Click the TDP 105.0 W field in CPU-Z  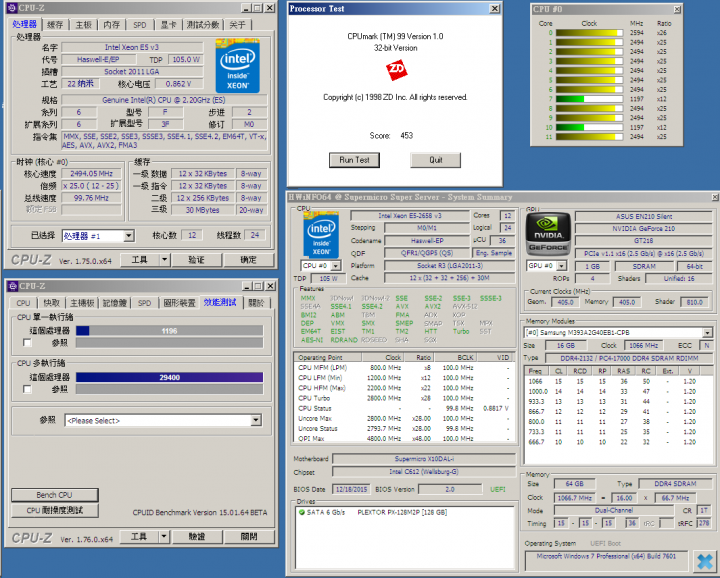pyautogui.click(x=186, y=60)
